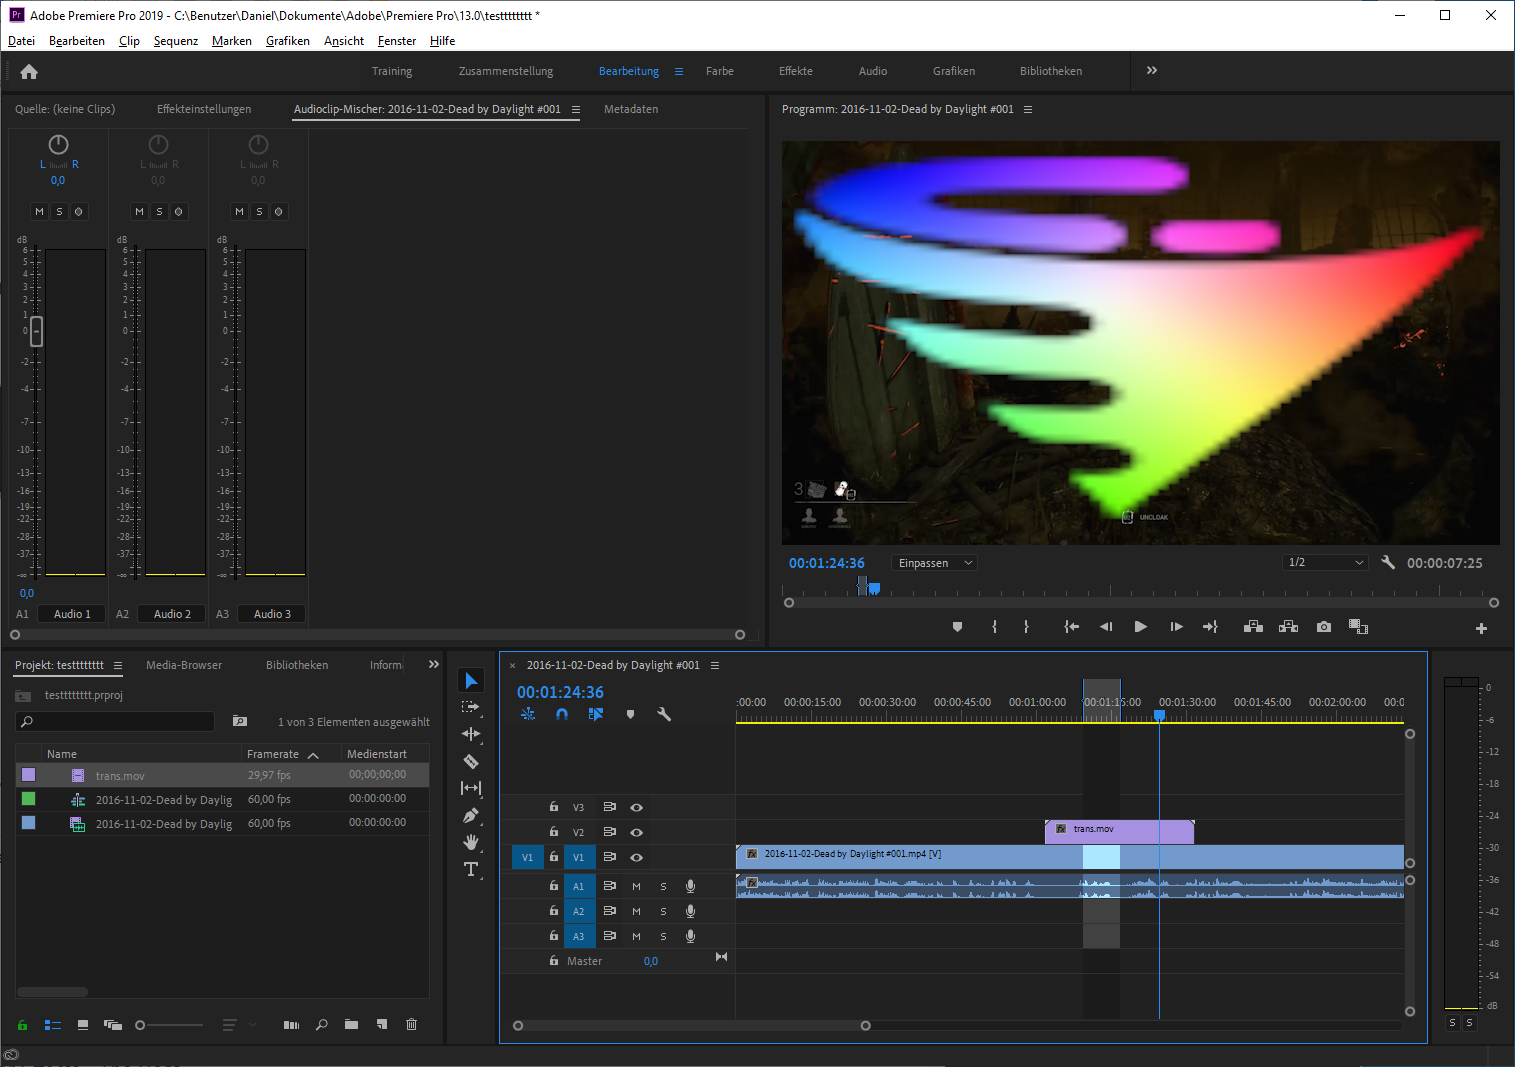This screenshot has height=1067, width=1515.
Task: Mute audio track A1
Action: coord(636,886)
